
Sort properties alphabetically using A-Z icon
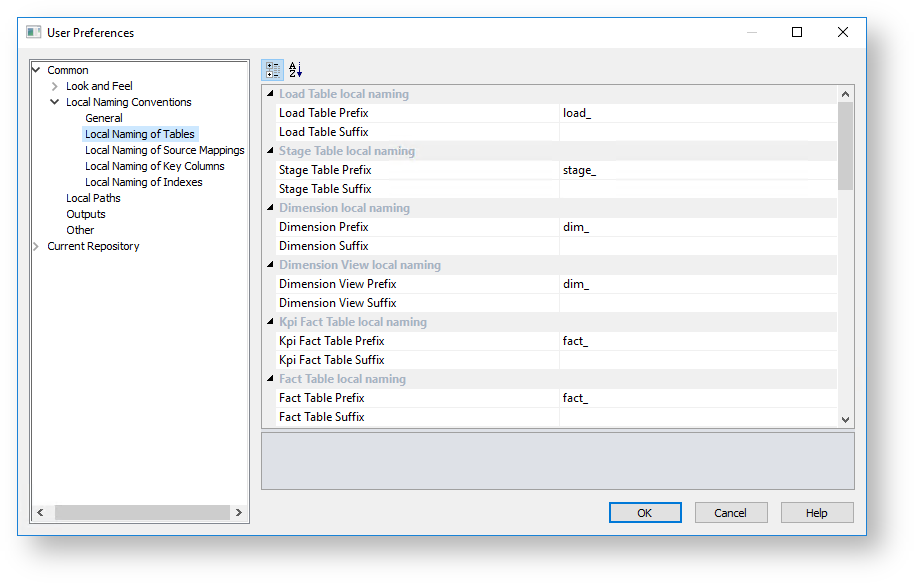coord(295,70)
